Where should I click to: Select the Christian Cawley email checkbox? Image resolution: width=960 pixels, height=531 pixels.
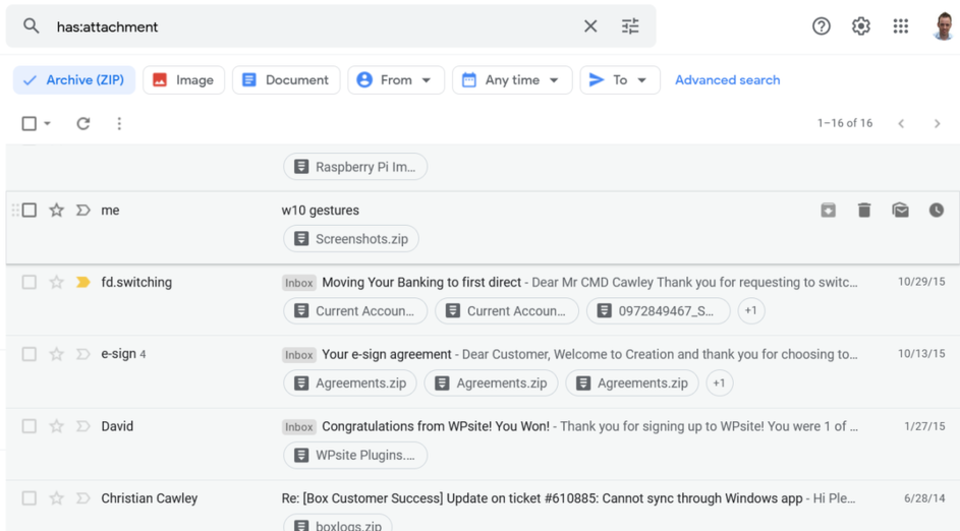pyautogui.click(x=29, y=498)
